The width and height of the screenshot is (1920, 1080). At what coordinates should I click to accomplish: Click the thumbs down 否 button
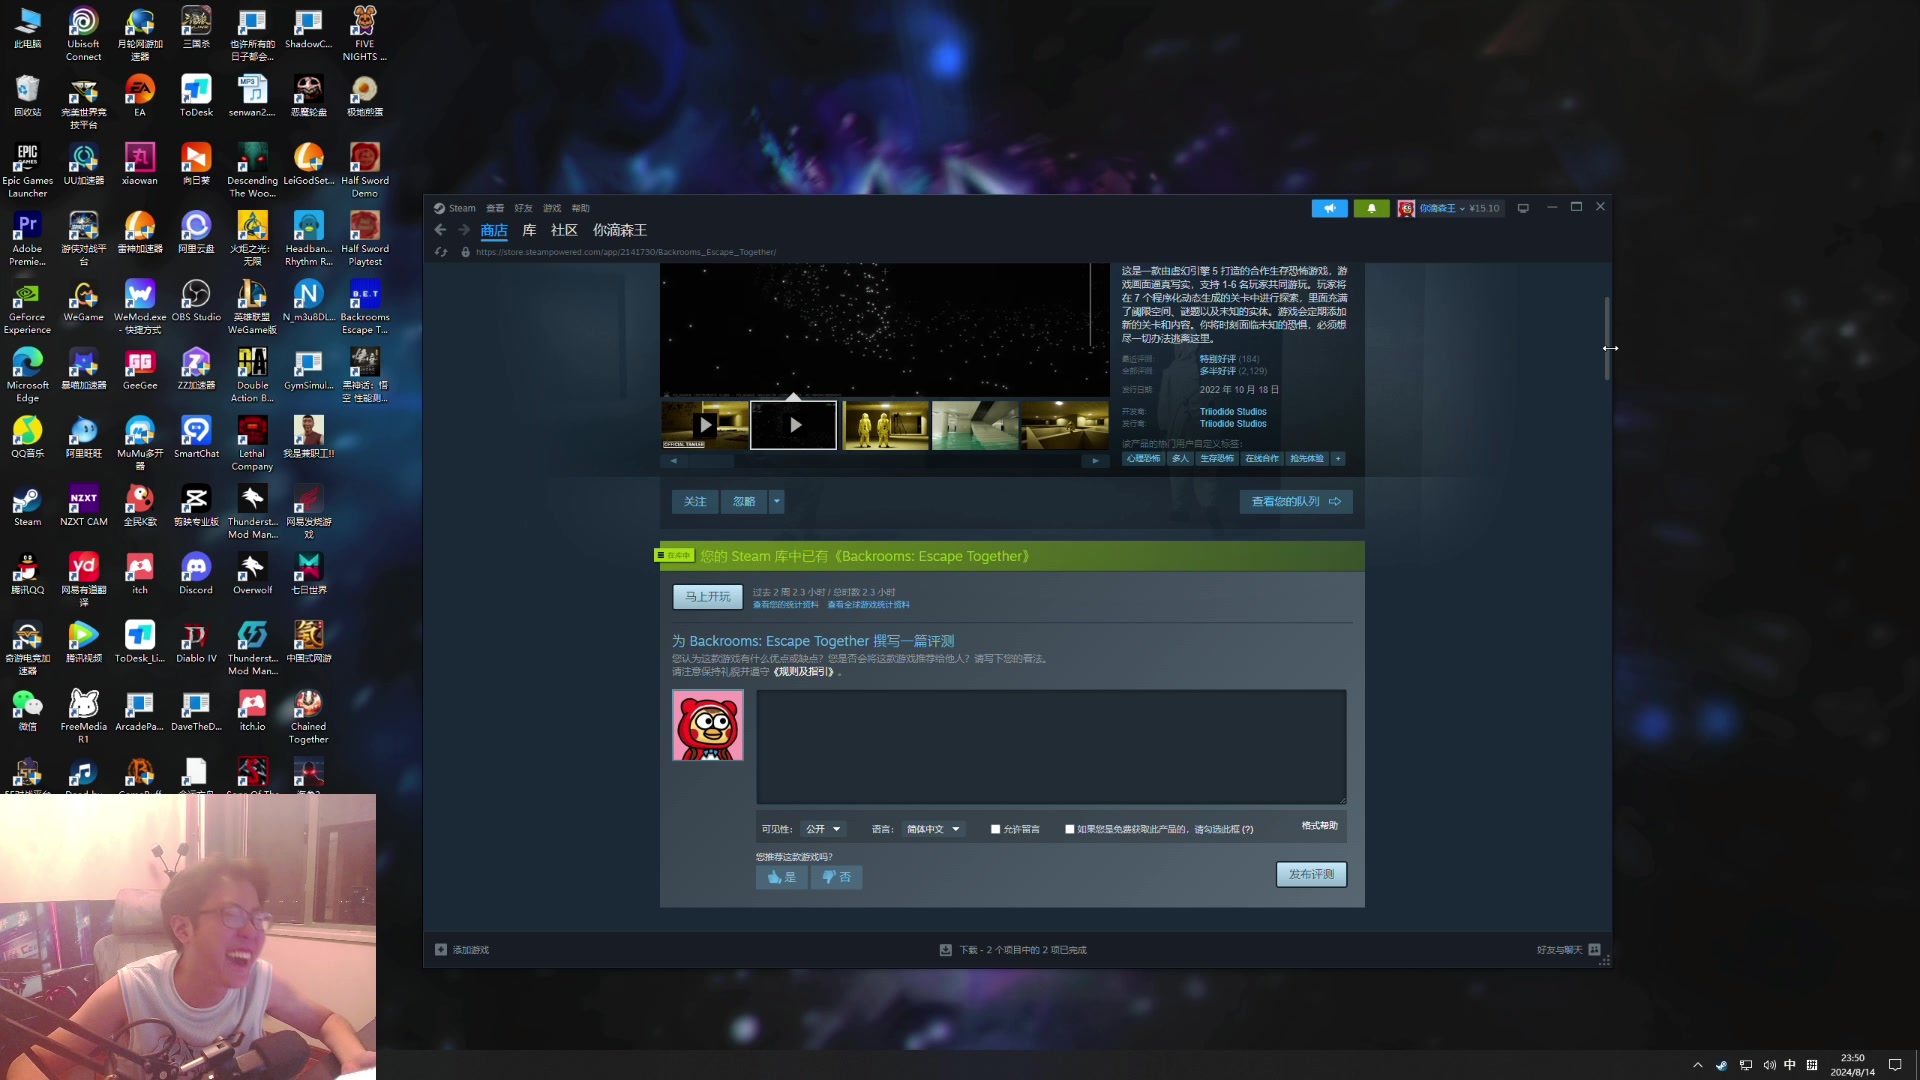[x=836, y=877]
